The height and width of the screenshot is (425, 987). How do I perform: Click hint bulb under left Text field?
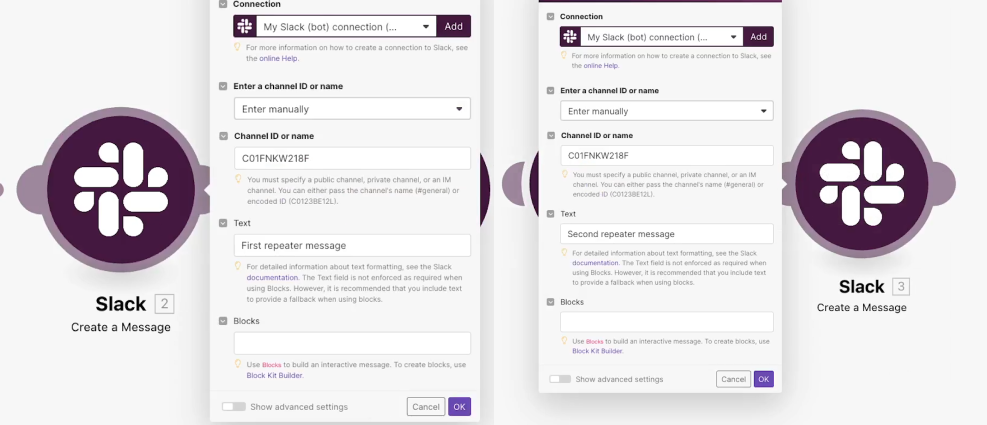click(x=238, y=266)
